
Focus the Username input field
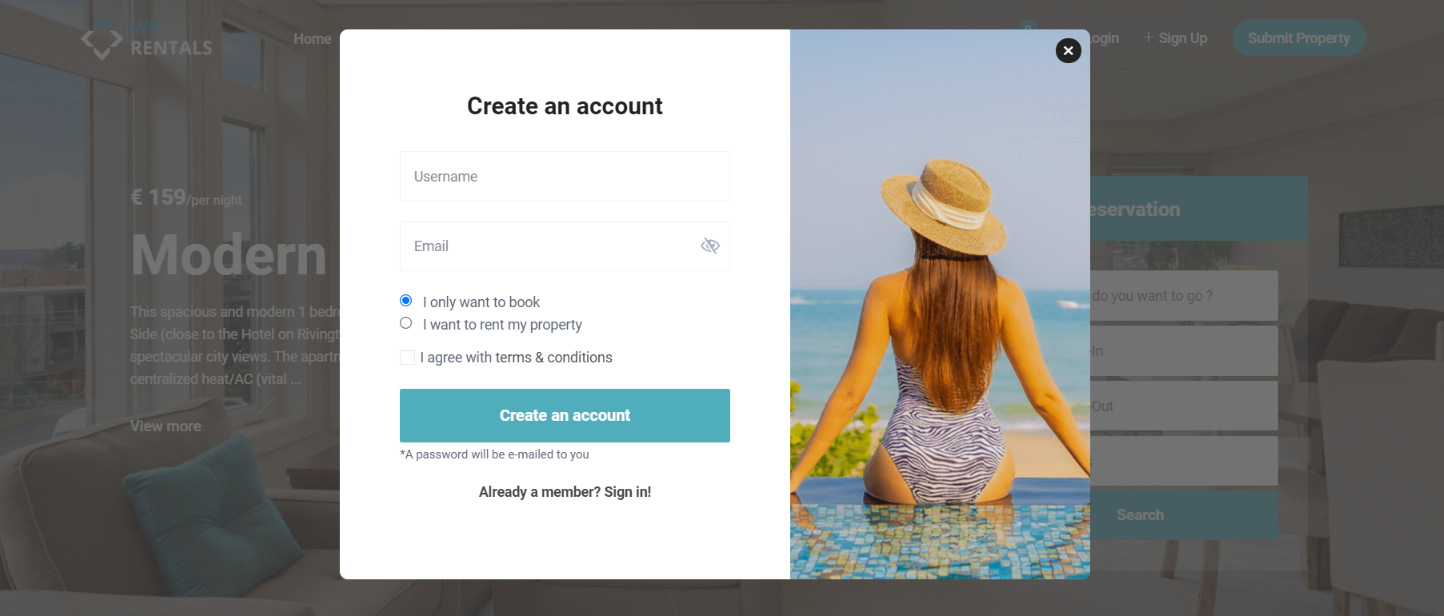click(565, 176)
